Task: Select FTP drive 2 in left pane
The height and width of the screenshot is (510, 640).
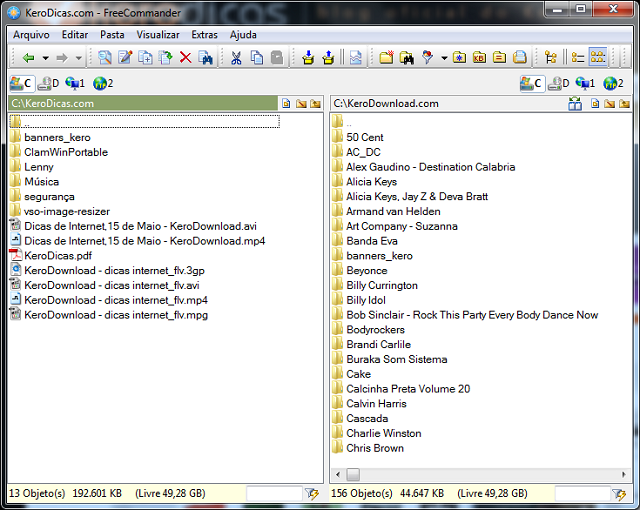Action: 103,84
